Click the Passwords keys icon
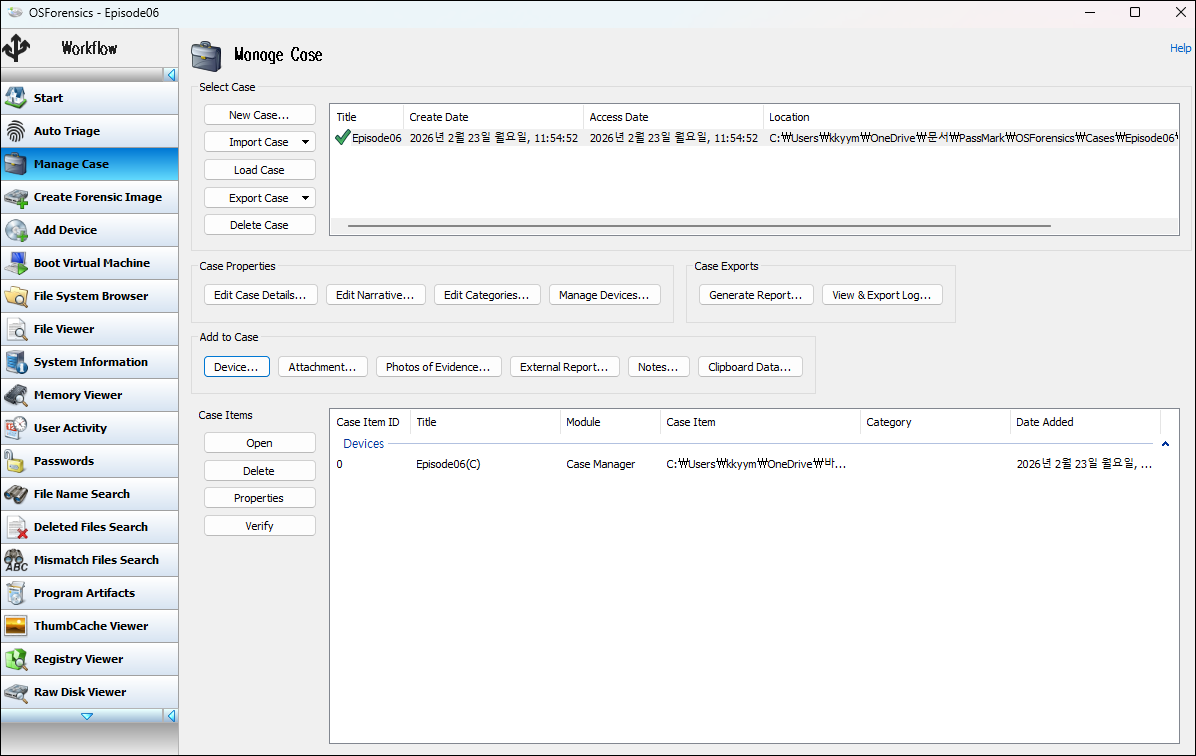This screenshot has width=1196, height=756. pyautogui.click(x=15, y=461)
